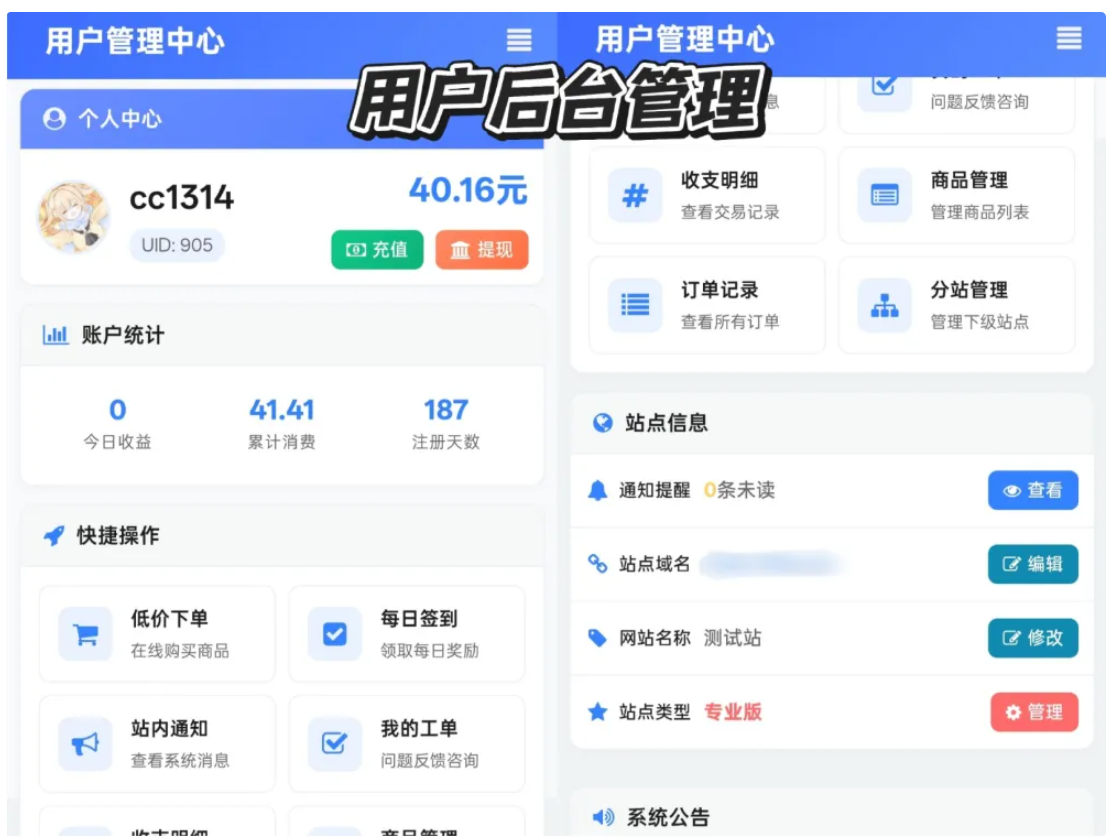Open 站内通知 megaphone icon
1109x839 pixels.
(x=86, y=744)
